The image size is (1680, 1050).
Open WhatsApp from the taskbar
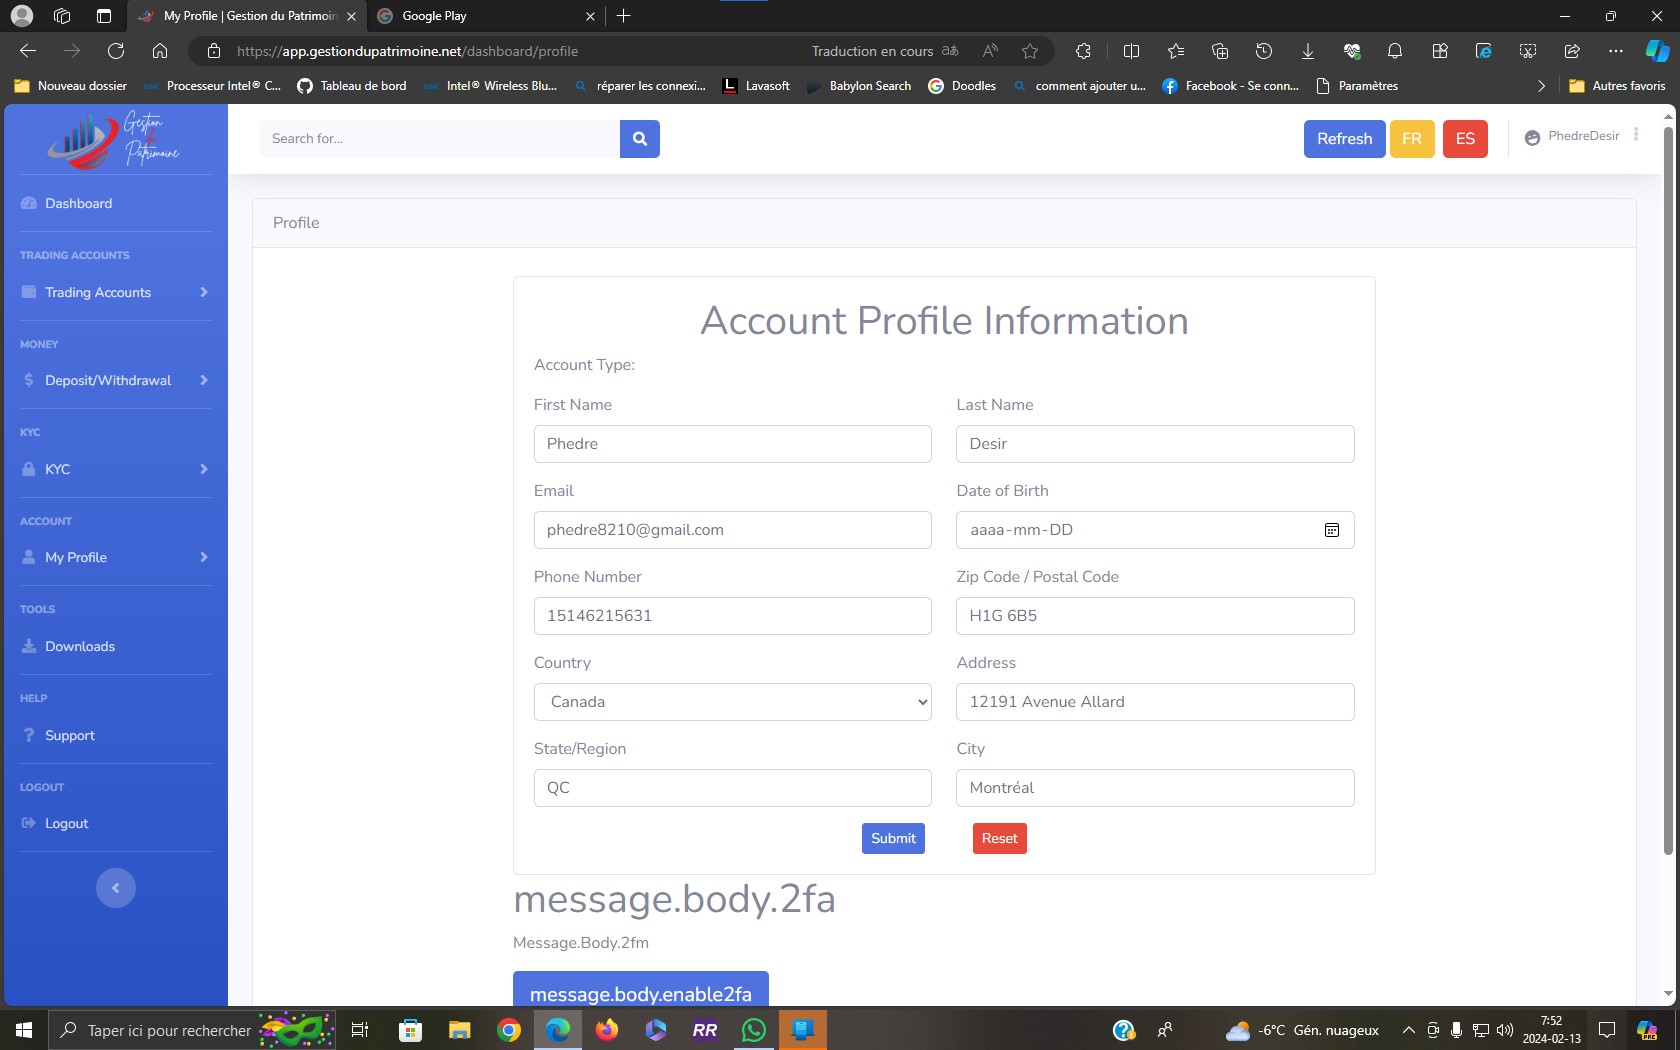[753, 1030]
